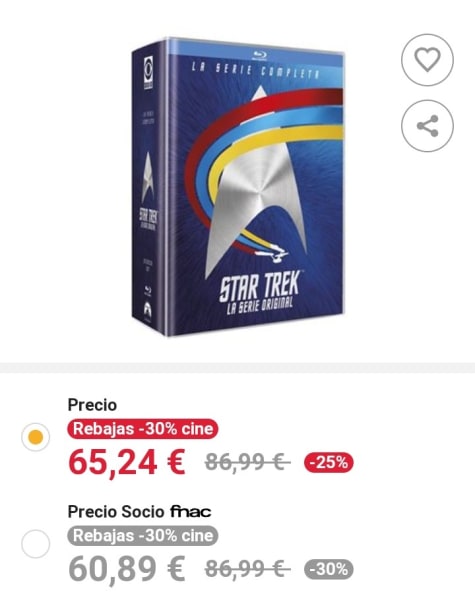Select the Precio Socio fnac radio button
Viewport: 475px width, 602px height.
click(36, 544)
